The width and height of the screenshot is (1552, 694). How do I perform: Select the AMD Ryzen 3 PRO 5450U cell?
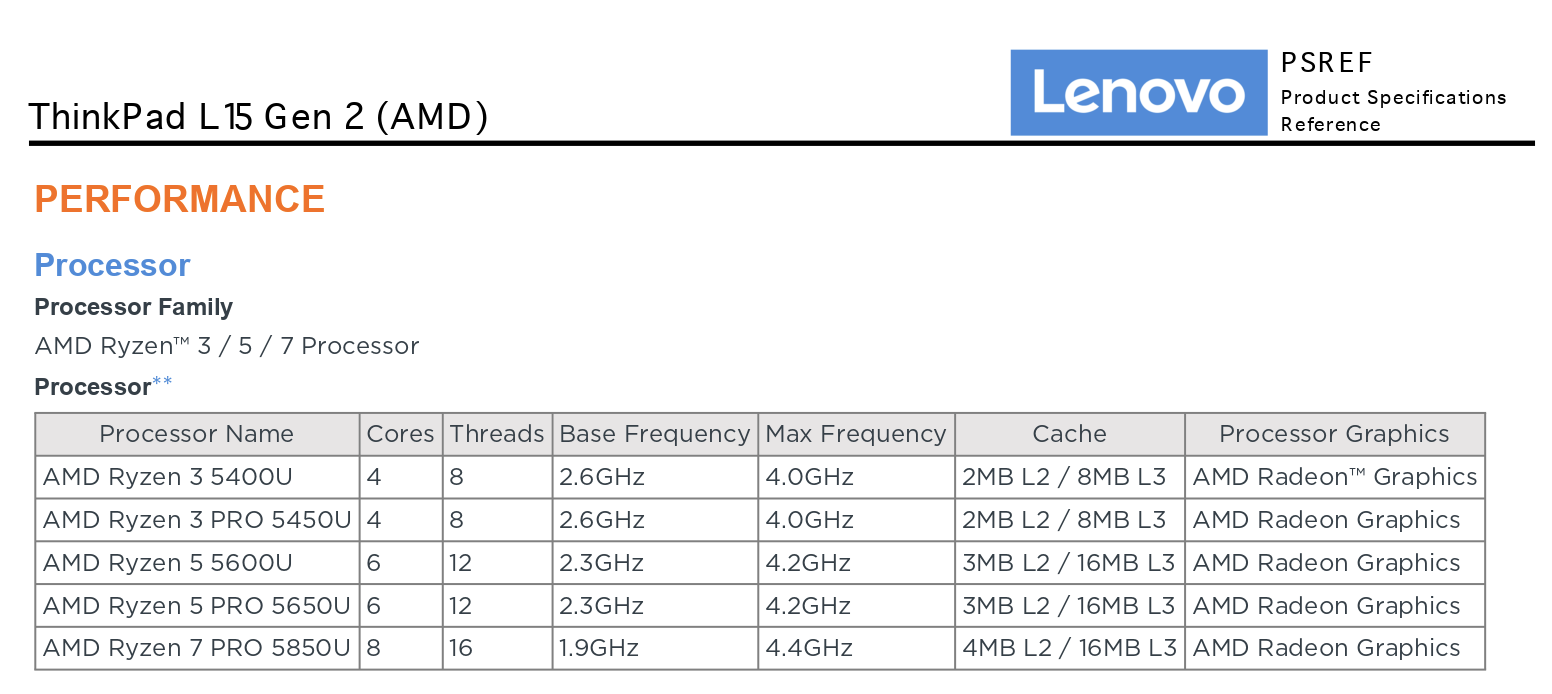point(197,520)
